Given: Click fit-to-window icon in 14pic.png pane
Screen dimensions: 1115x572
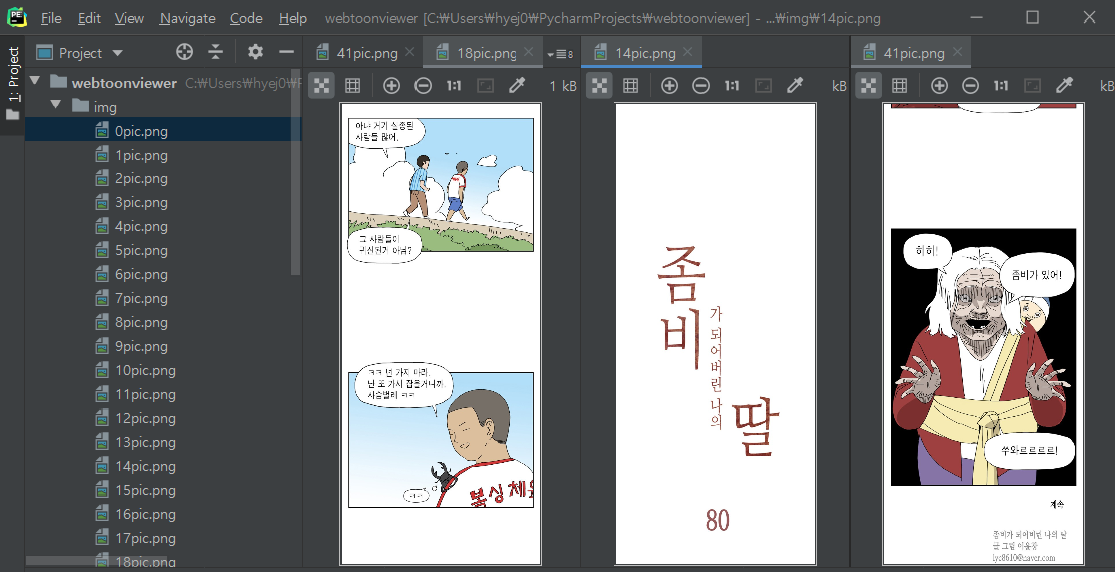Looking at the screenshot, I should click(x=763, y=86).
